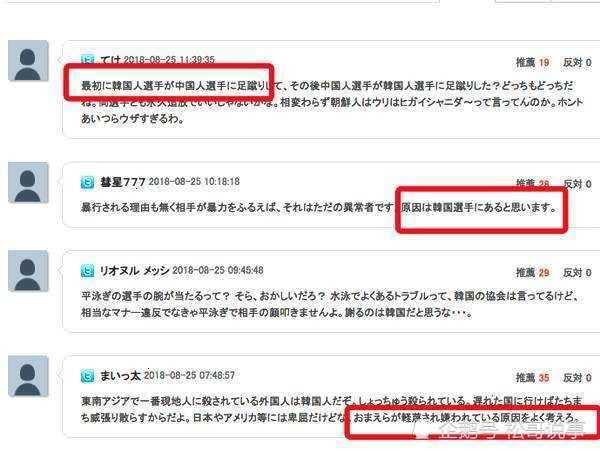Screen dimensions: 600x451
Task: Recommend (推薦) the comment by てけ
Action: pos(533,62)
